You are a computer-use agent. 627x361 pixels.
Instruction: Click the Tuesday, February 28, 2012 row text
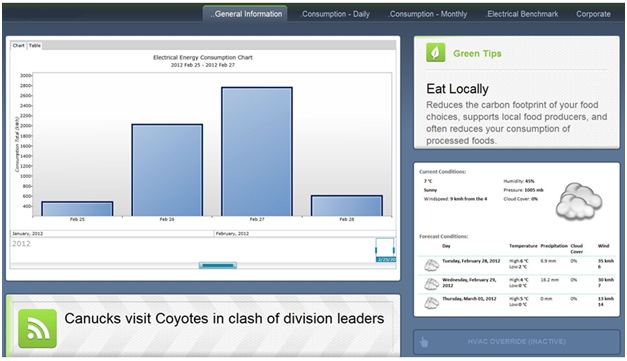click(x=471, y=261)
